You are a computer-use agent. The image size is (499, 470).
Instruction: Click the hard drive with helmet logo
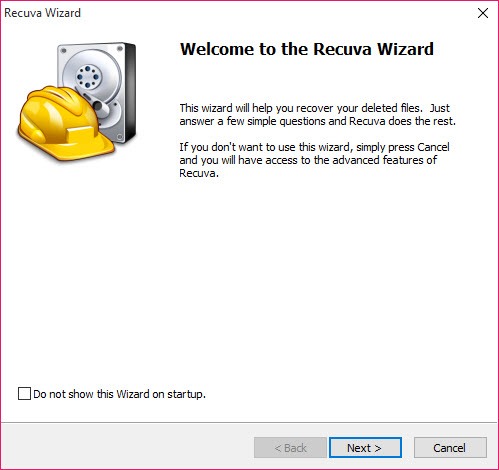pyautogui.click(x=77, y=102)
